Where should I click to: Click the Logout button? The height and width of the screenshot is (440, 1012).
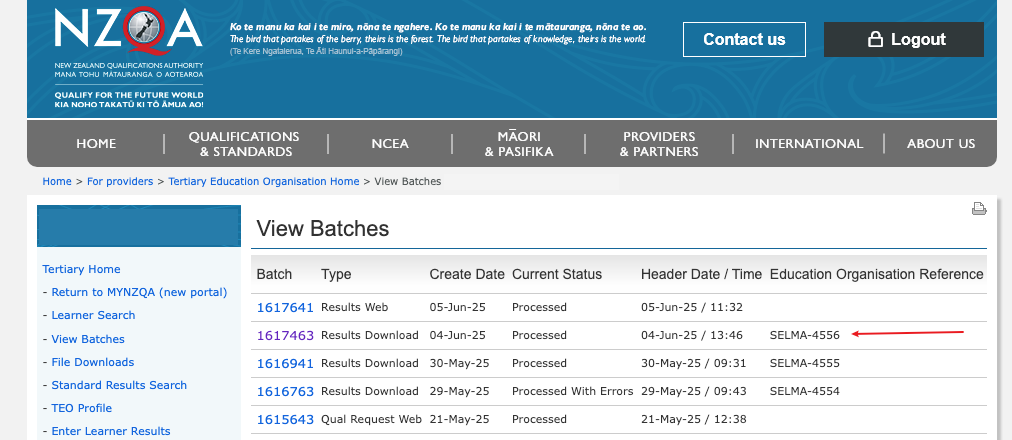coord(904,39)
